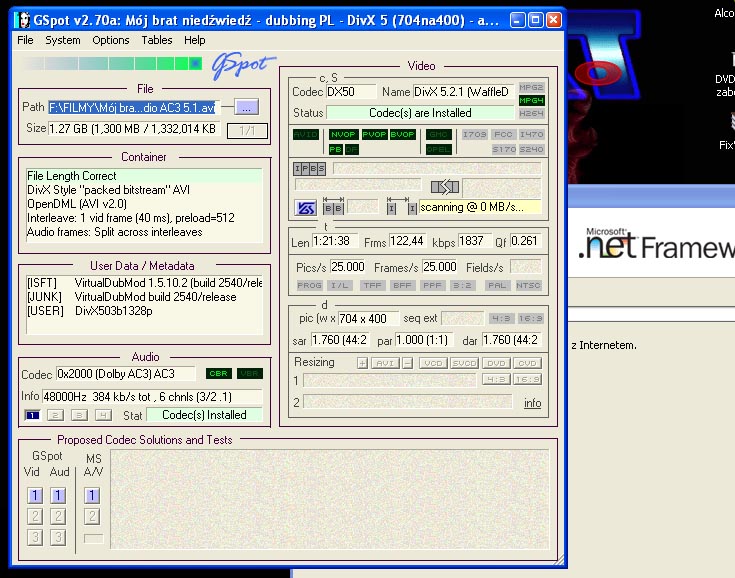Click GSpot Vid test button 1
This screenshot has height=578, width=735.
pos(35,495)
